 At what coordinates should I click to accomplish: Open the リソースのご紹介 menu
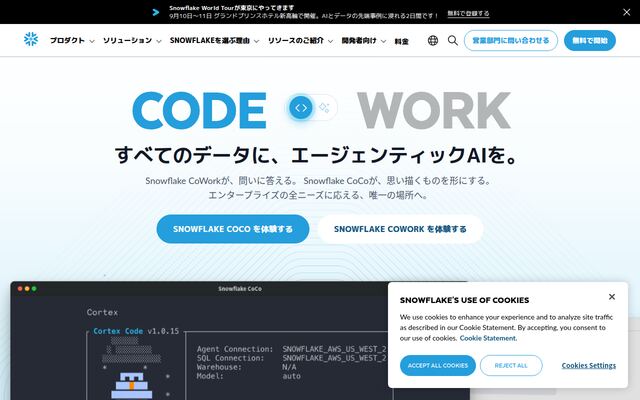(296, 40)
